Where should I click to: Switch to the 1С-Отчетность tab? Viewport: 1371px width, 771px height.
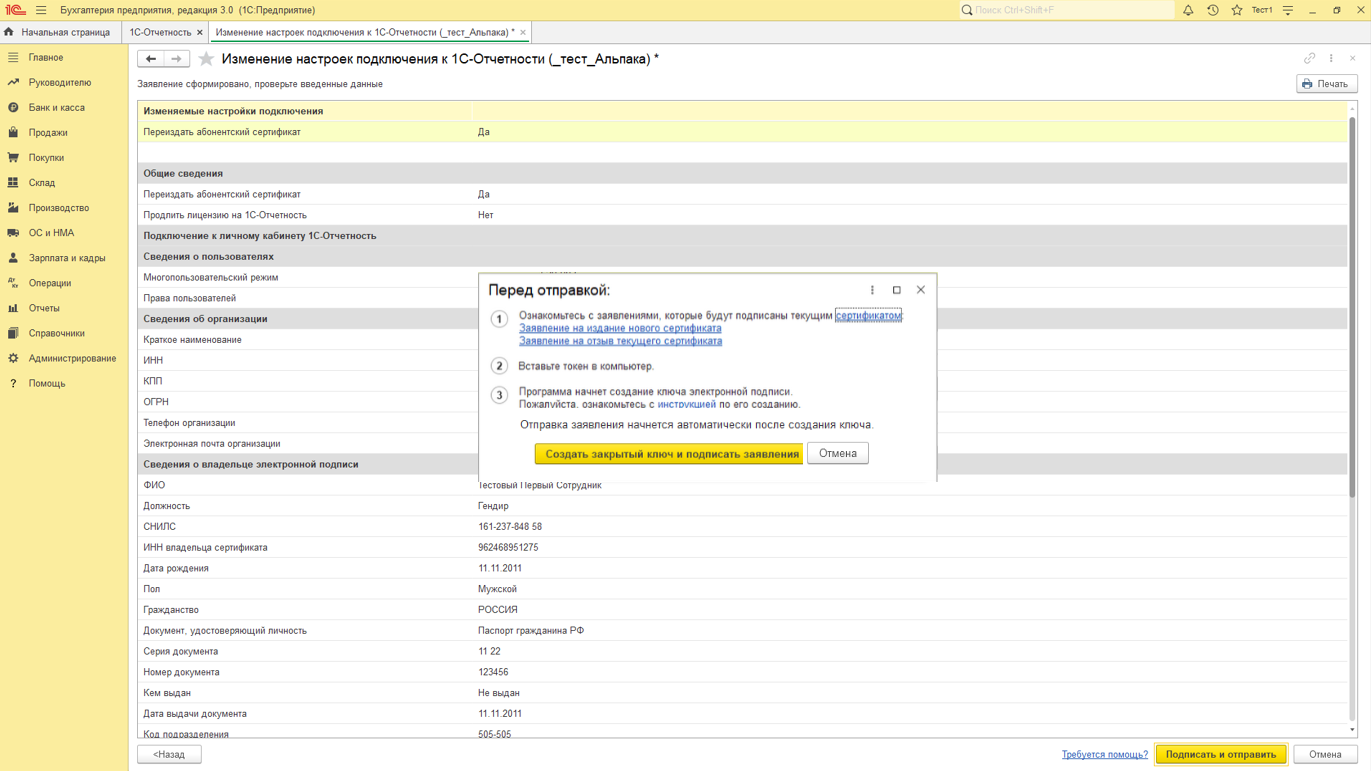click(x=160, y=32)
